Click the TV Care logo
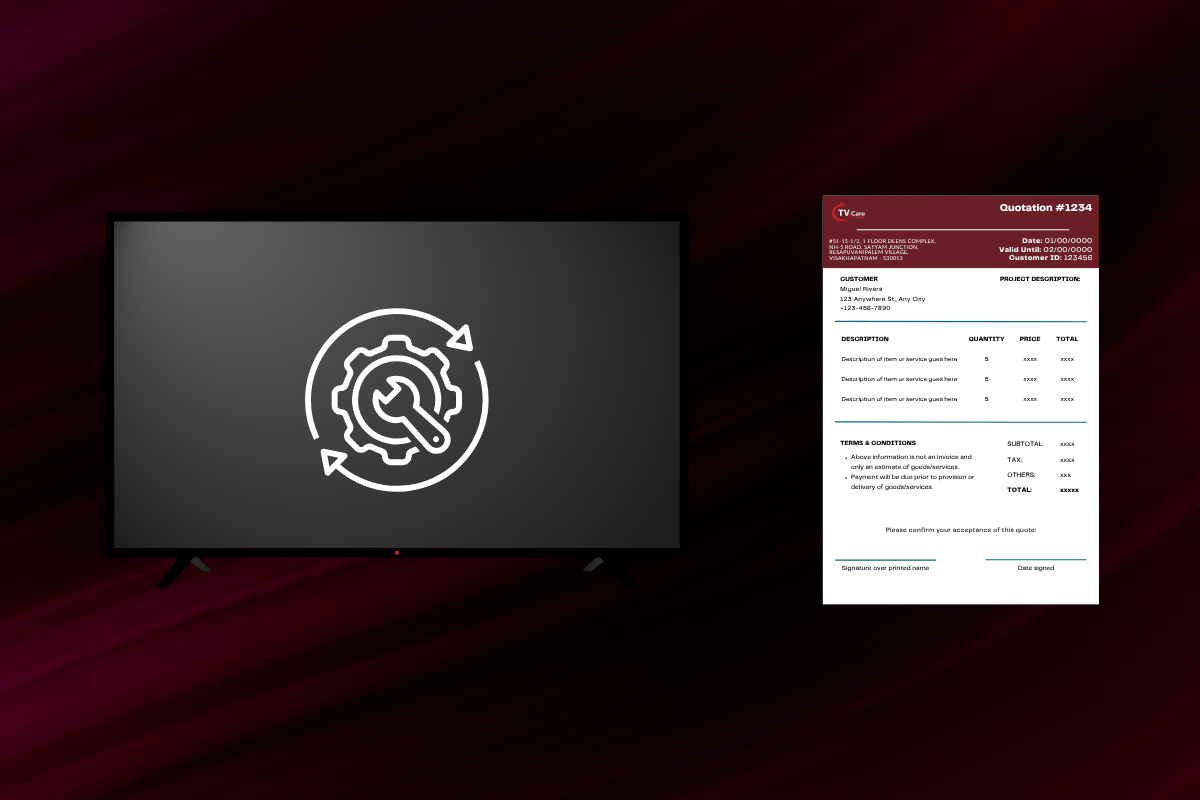 click(848, 212)
